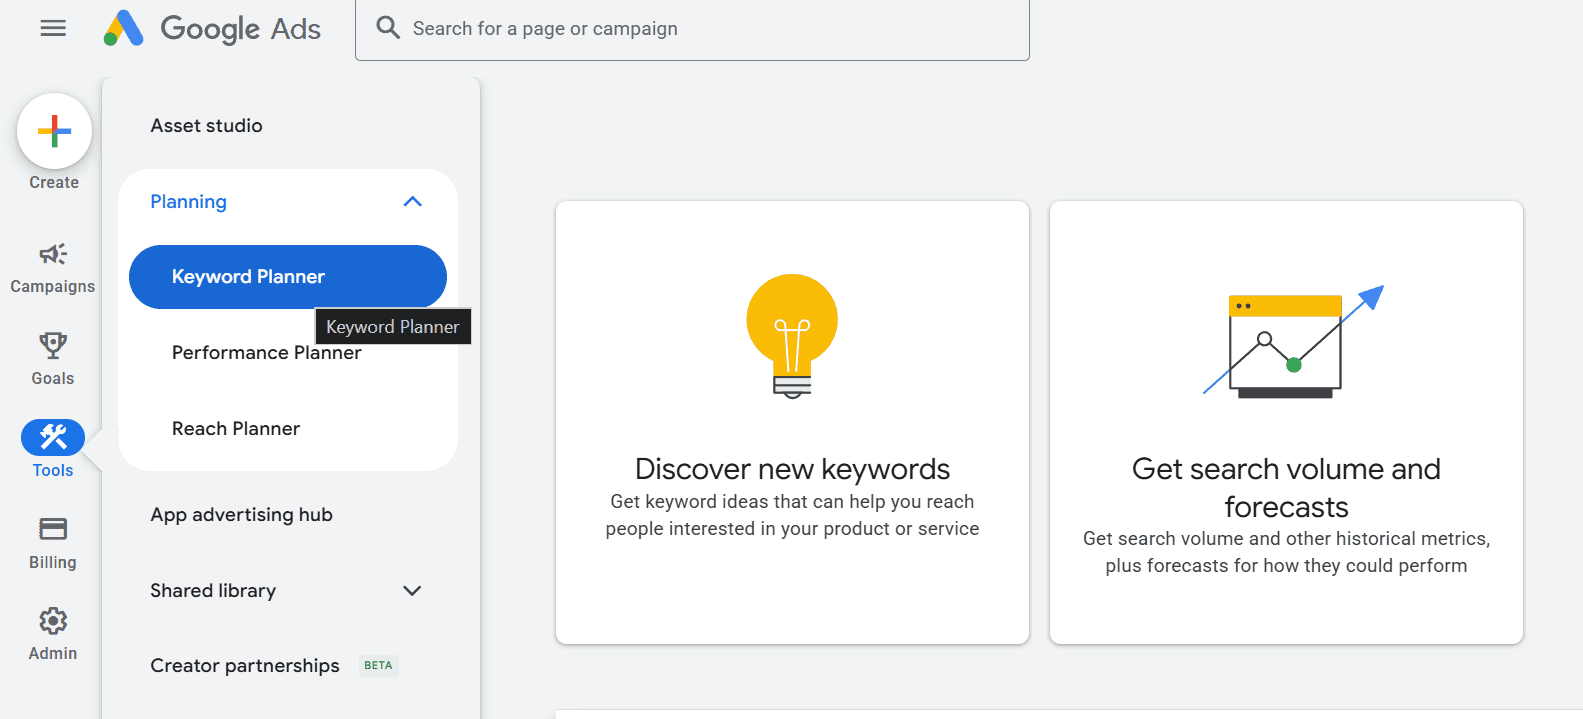Click the search magnifier icon
The image size is (1583, 719).
[x=387, y=28]
